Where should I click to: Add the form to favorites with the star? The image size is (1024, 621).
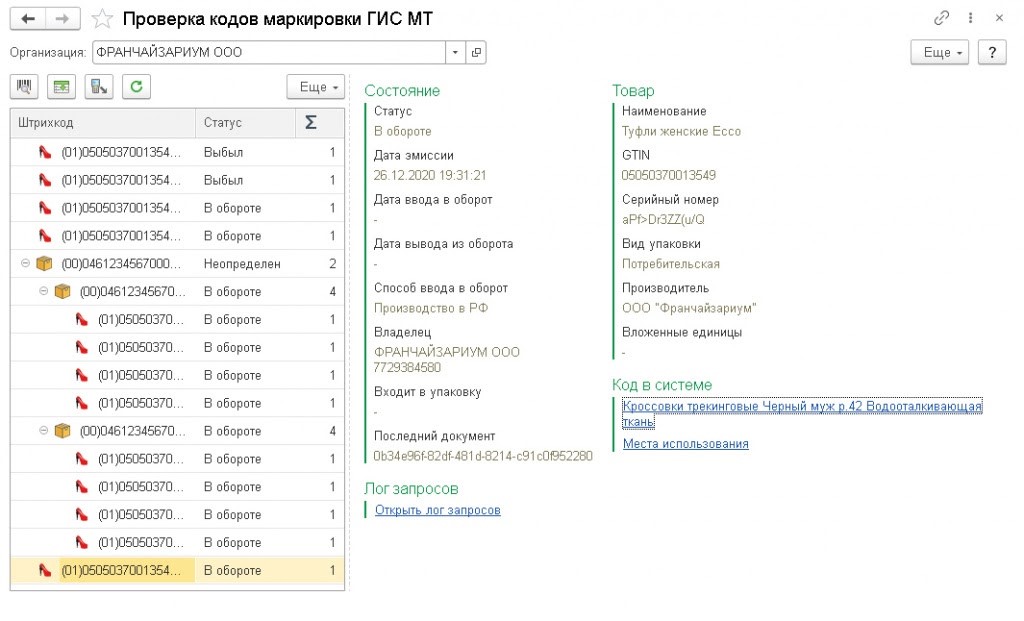coord(101,19)
